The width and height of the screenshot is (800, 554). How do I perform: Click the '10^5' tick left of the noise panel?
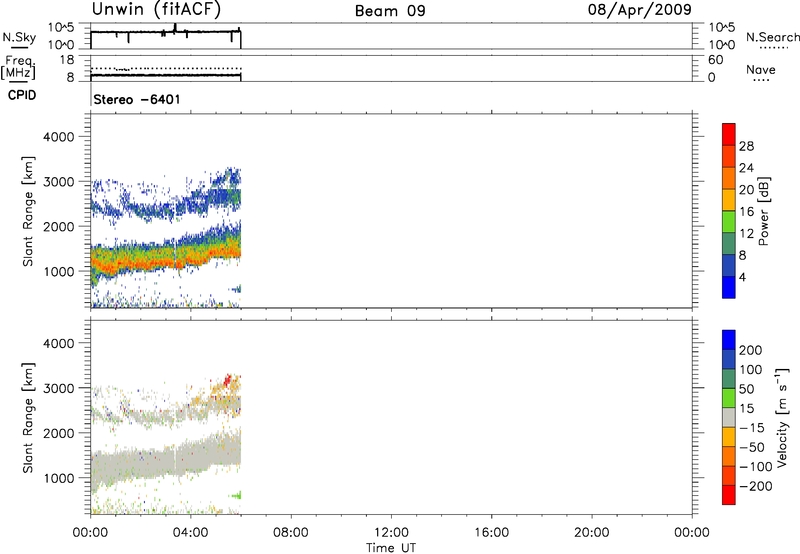tap(61, 28)
